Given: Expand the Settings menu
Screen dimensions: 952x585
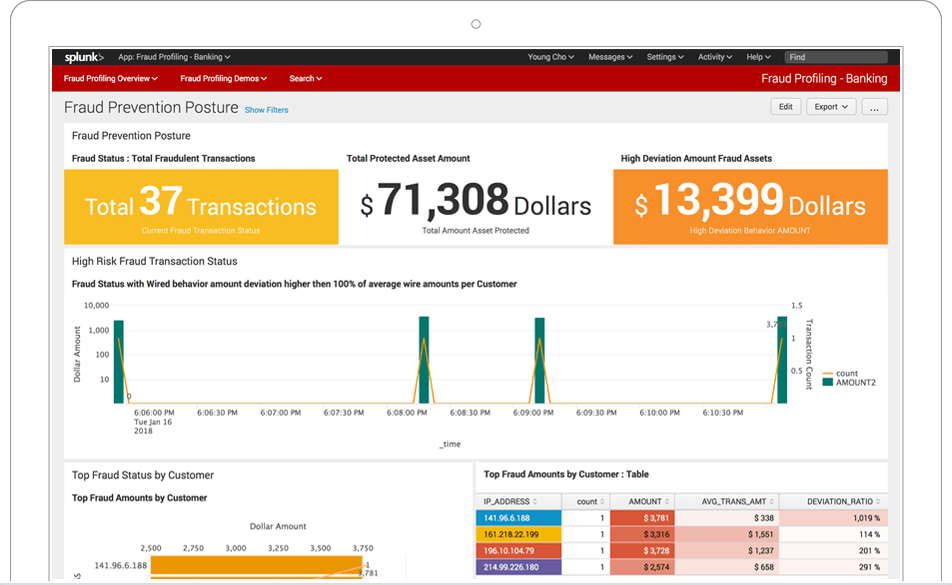Looking at the screenshot, I should [664, 57].
